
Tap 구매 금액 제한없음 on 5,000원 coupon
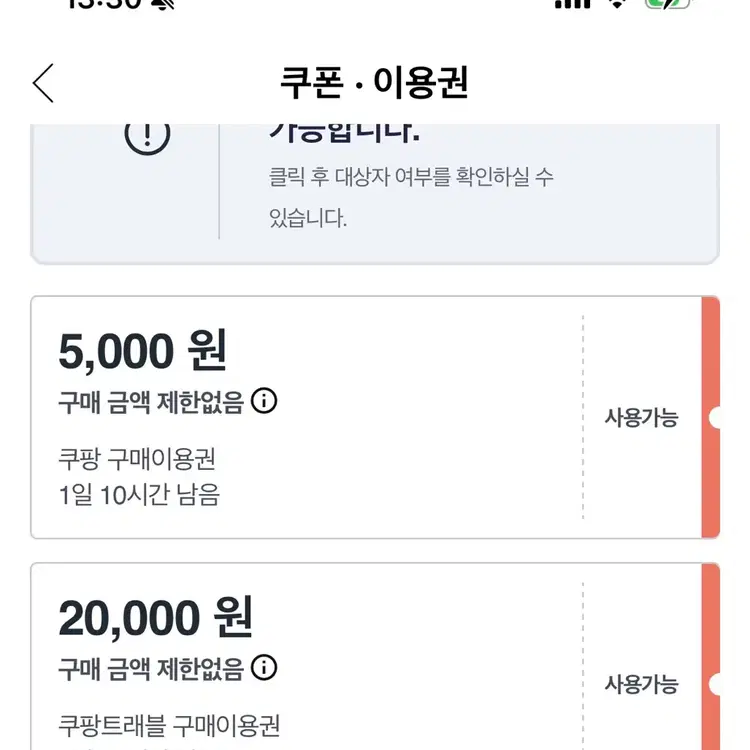point(151,402)
